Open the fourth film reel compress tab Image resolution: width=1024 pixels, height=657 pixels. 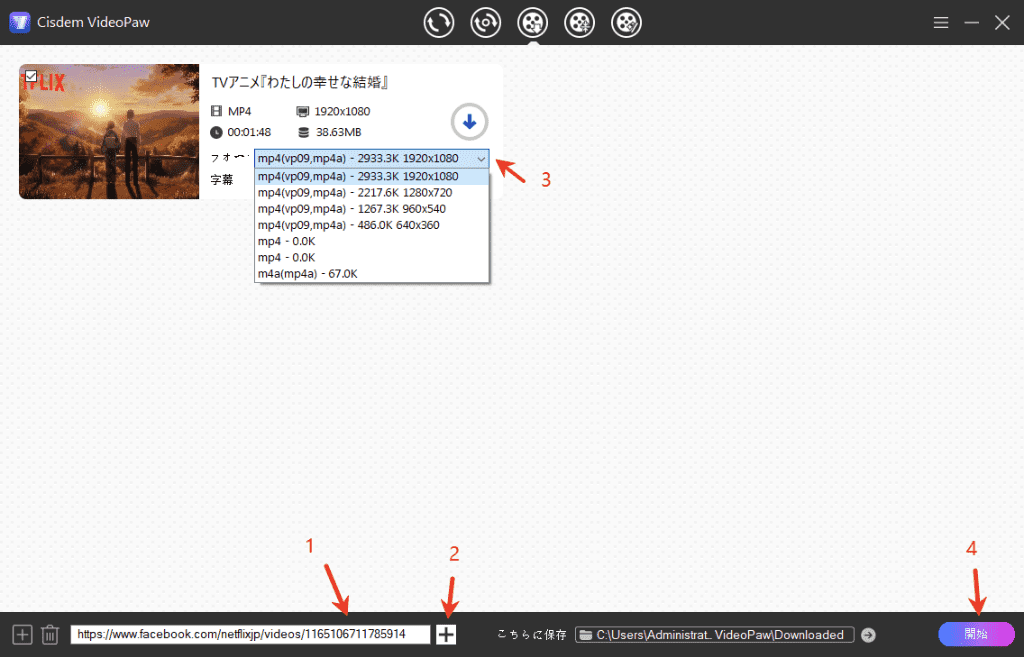point(579,23)
